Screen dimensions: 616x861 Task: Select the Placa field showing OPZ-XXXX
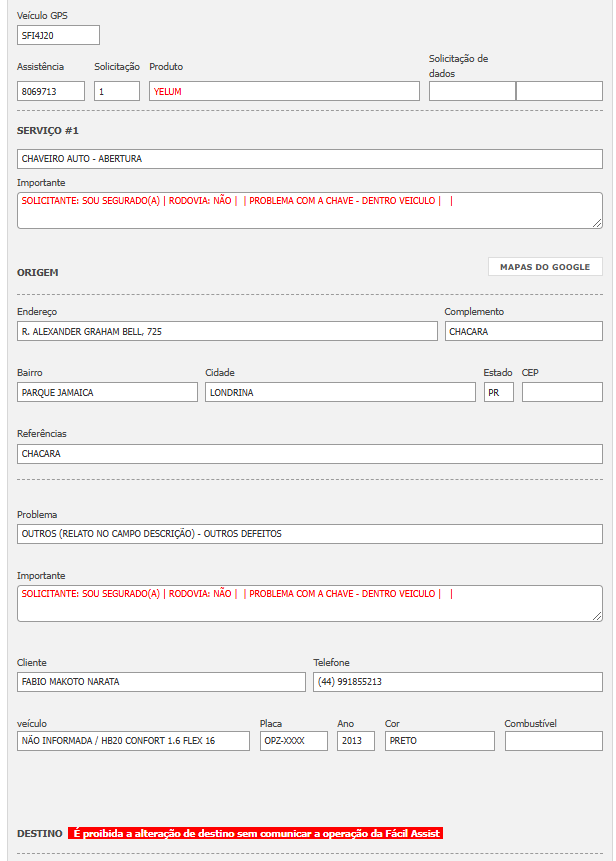click(x=294, y=741)
